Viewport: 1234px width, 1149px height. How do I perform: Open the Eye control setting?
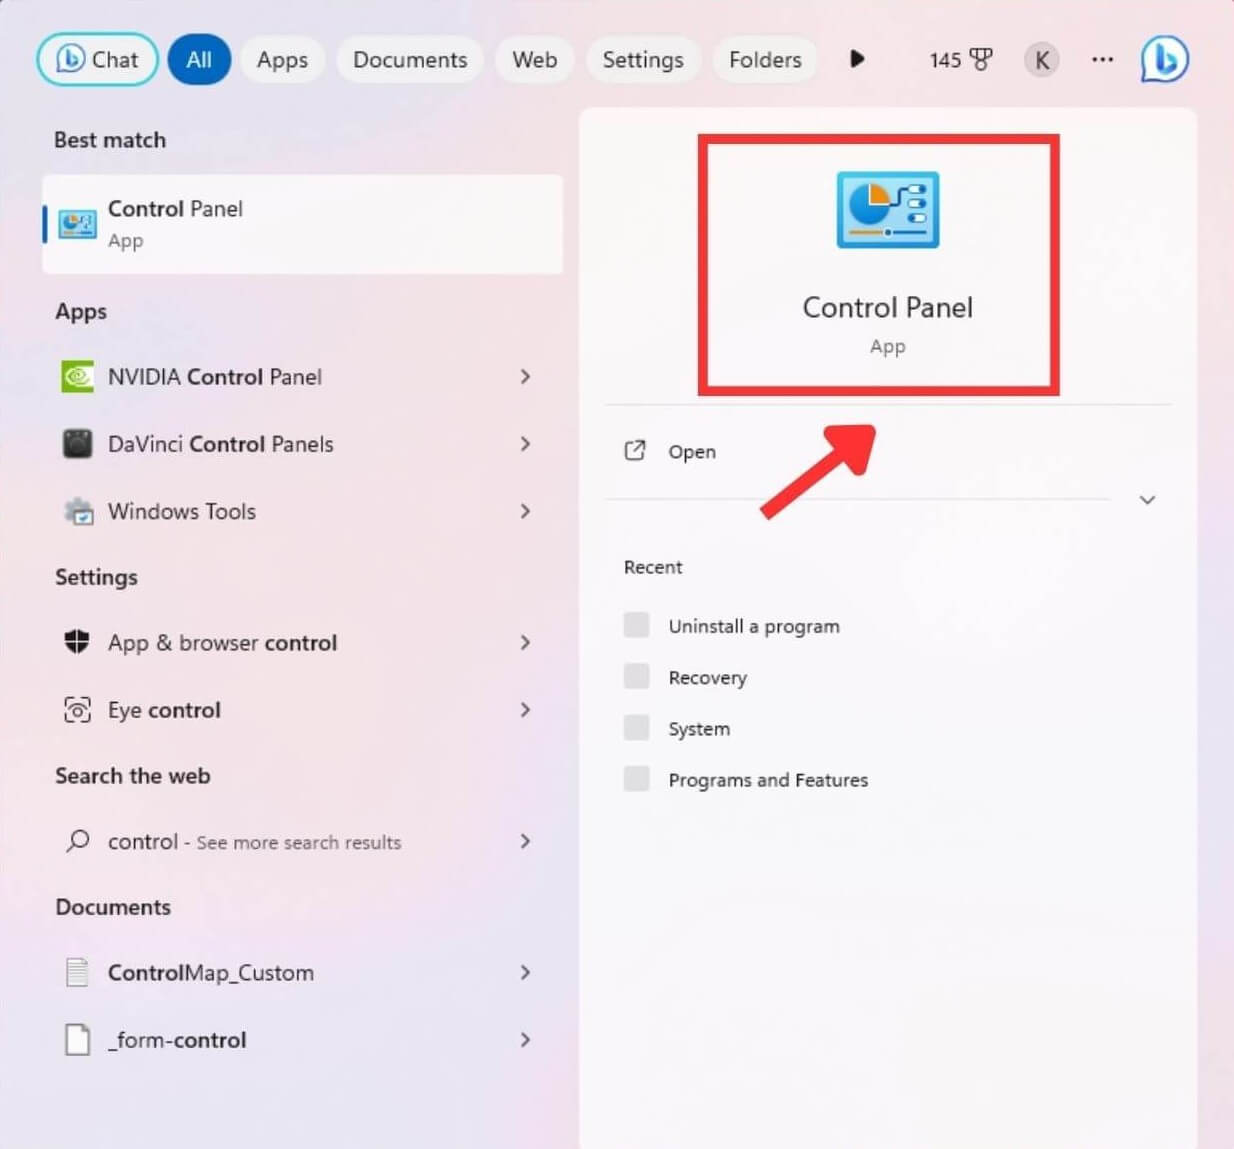click(302, 710)
